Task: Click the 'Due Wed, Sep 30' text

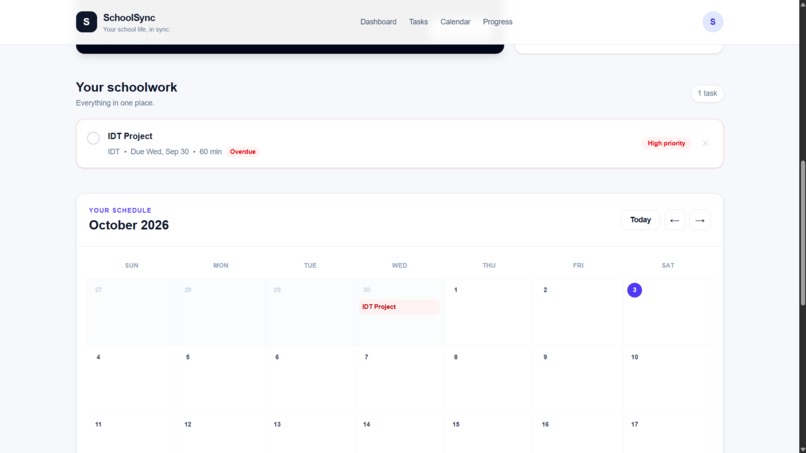Action: [x=159, y=152]
